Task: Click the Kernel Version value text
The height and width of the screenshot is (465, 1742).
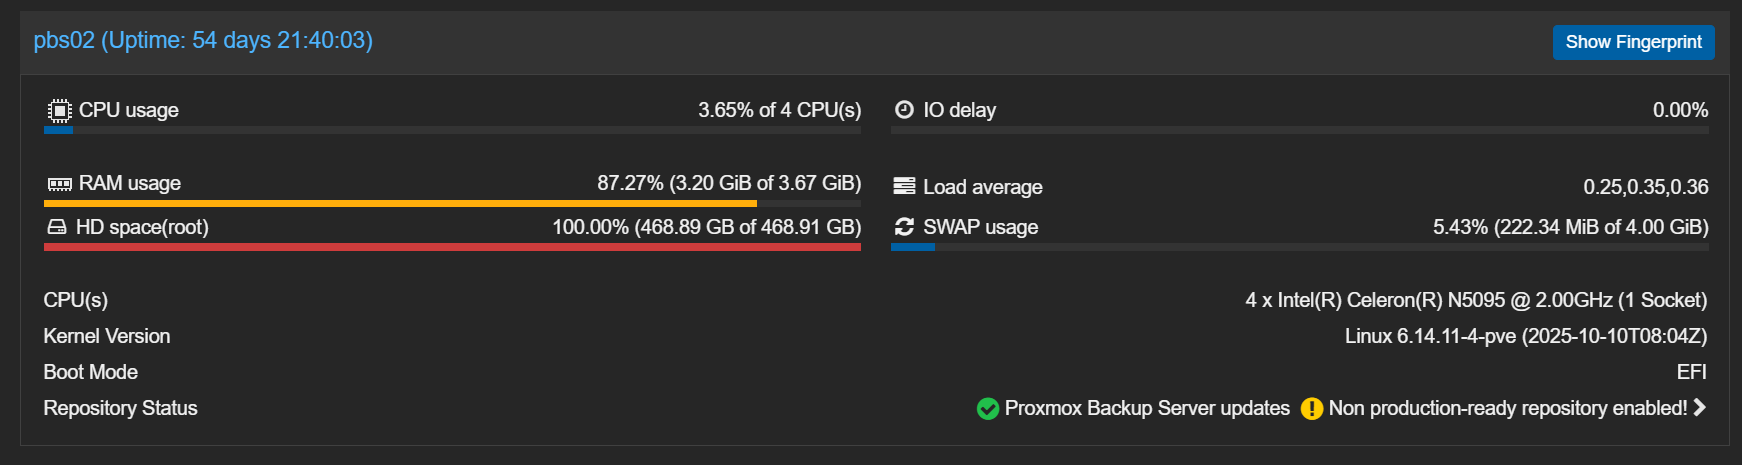Action: [1525, 336]
